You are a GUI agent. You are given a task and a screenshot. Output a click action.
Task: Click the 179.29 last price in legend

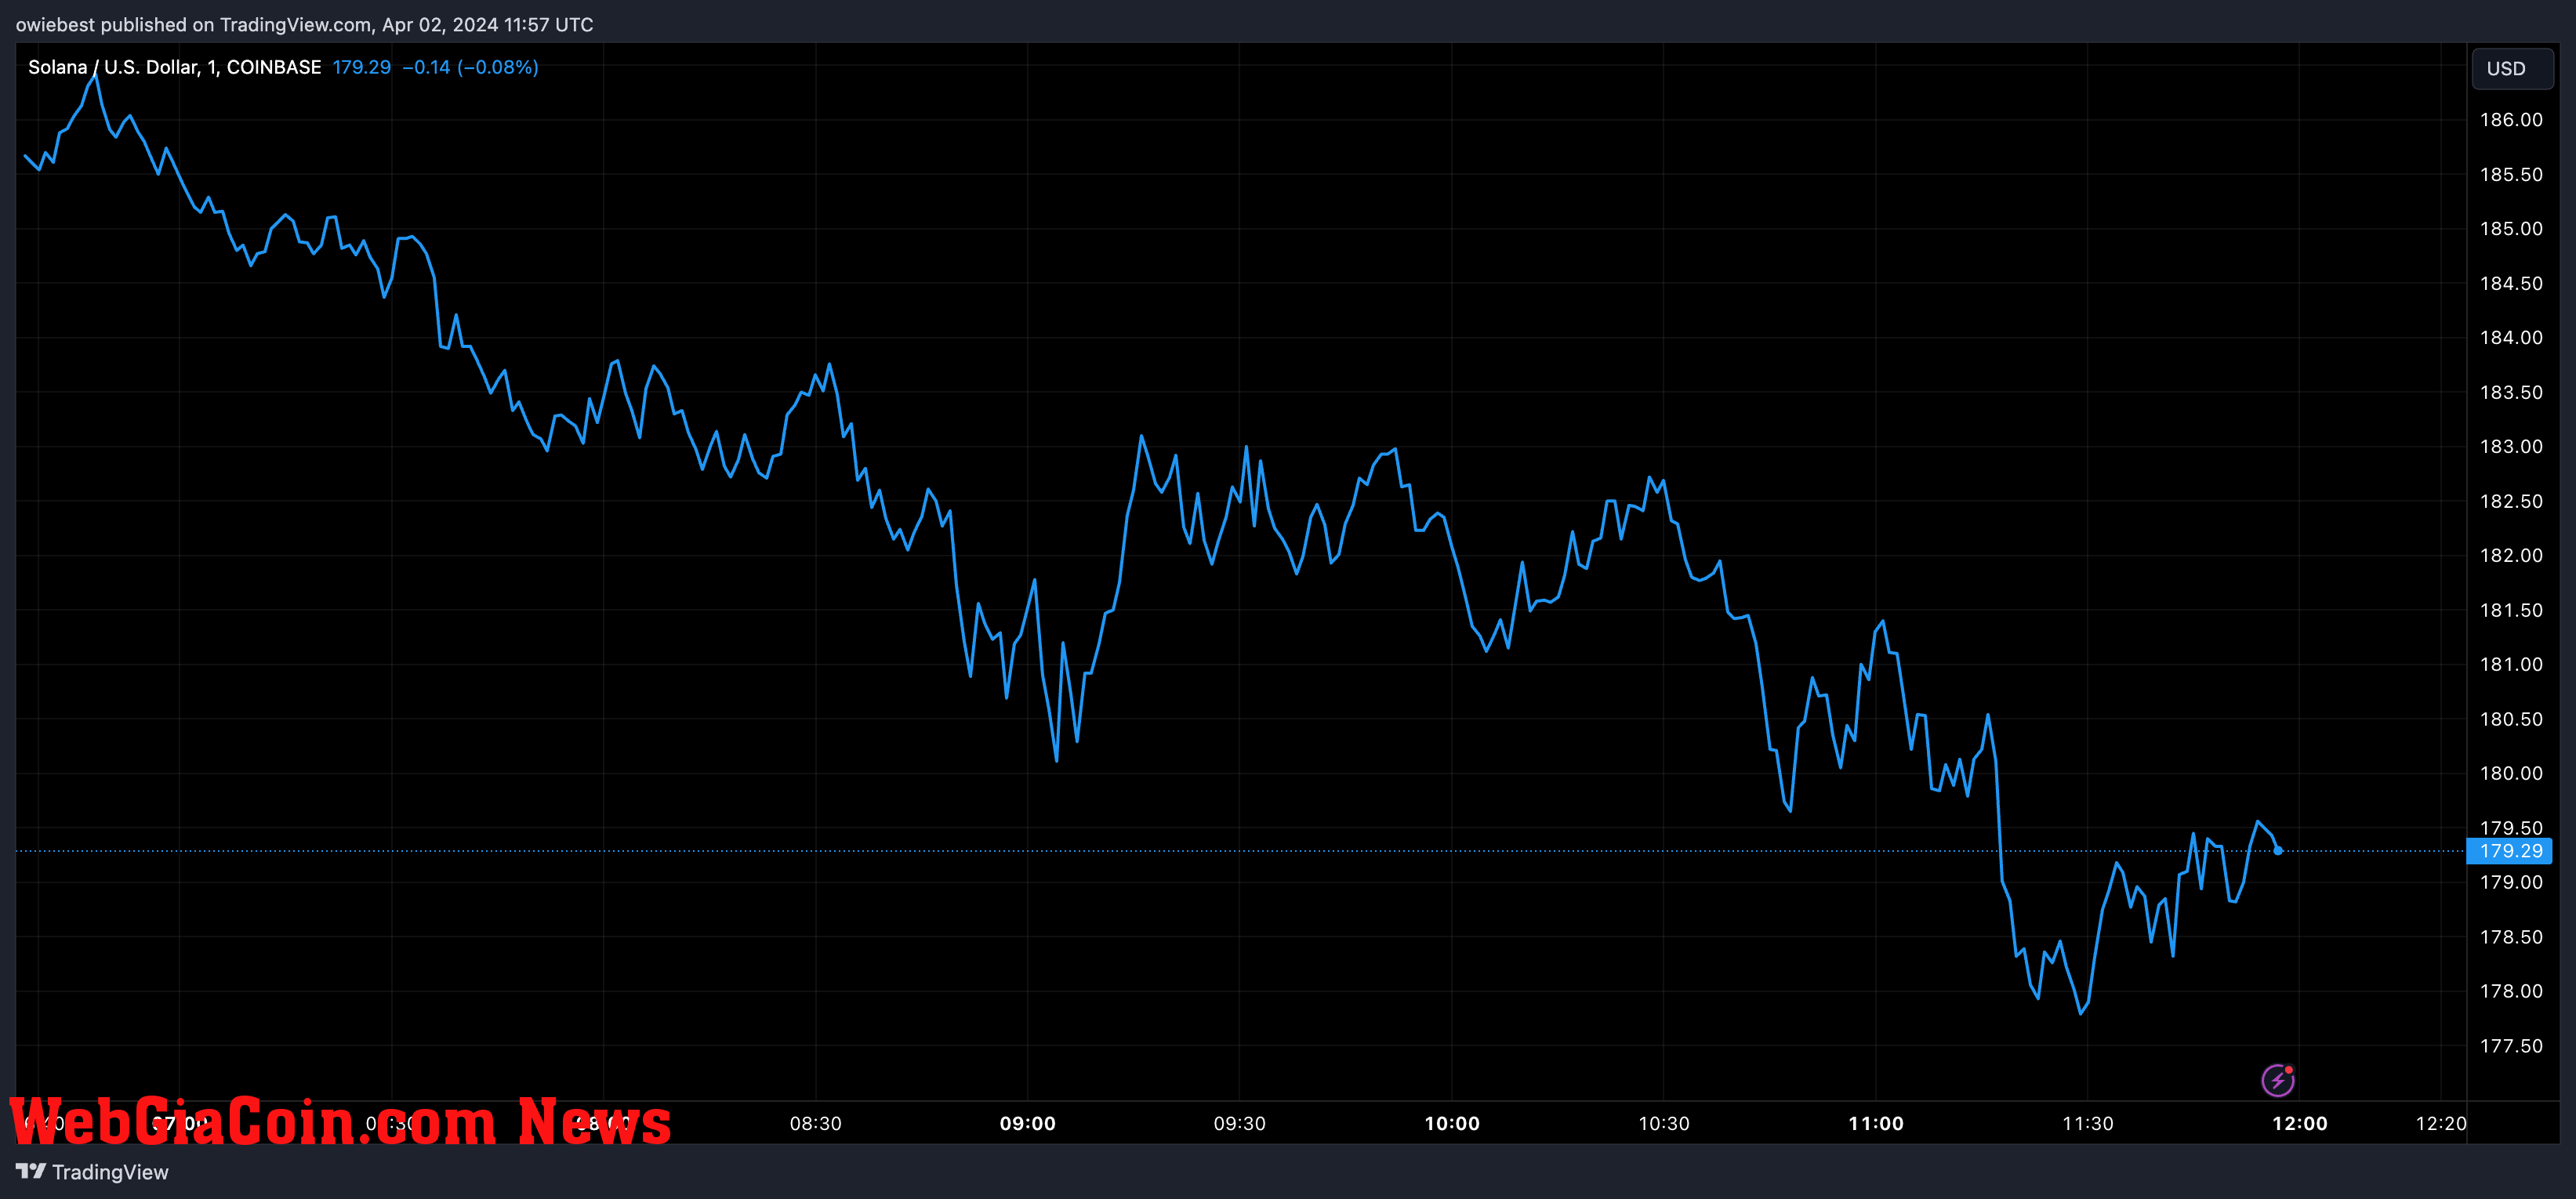click(361, 67)
